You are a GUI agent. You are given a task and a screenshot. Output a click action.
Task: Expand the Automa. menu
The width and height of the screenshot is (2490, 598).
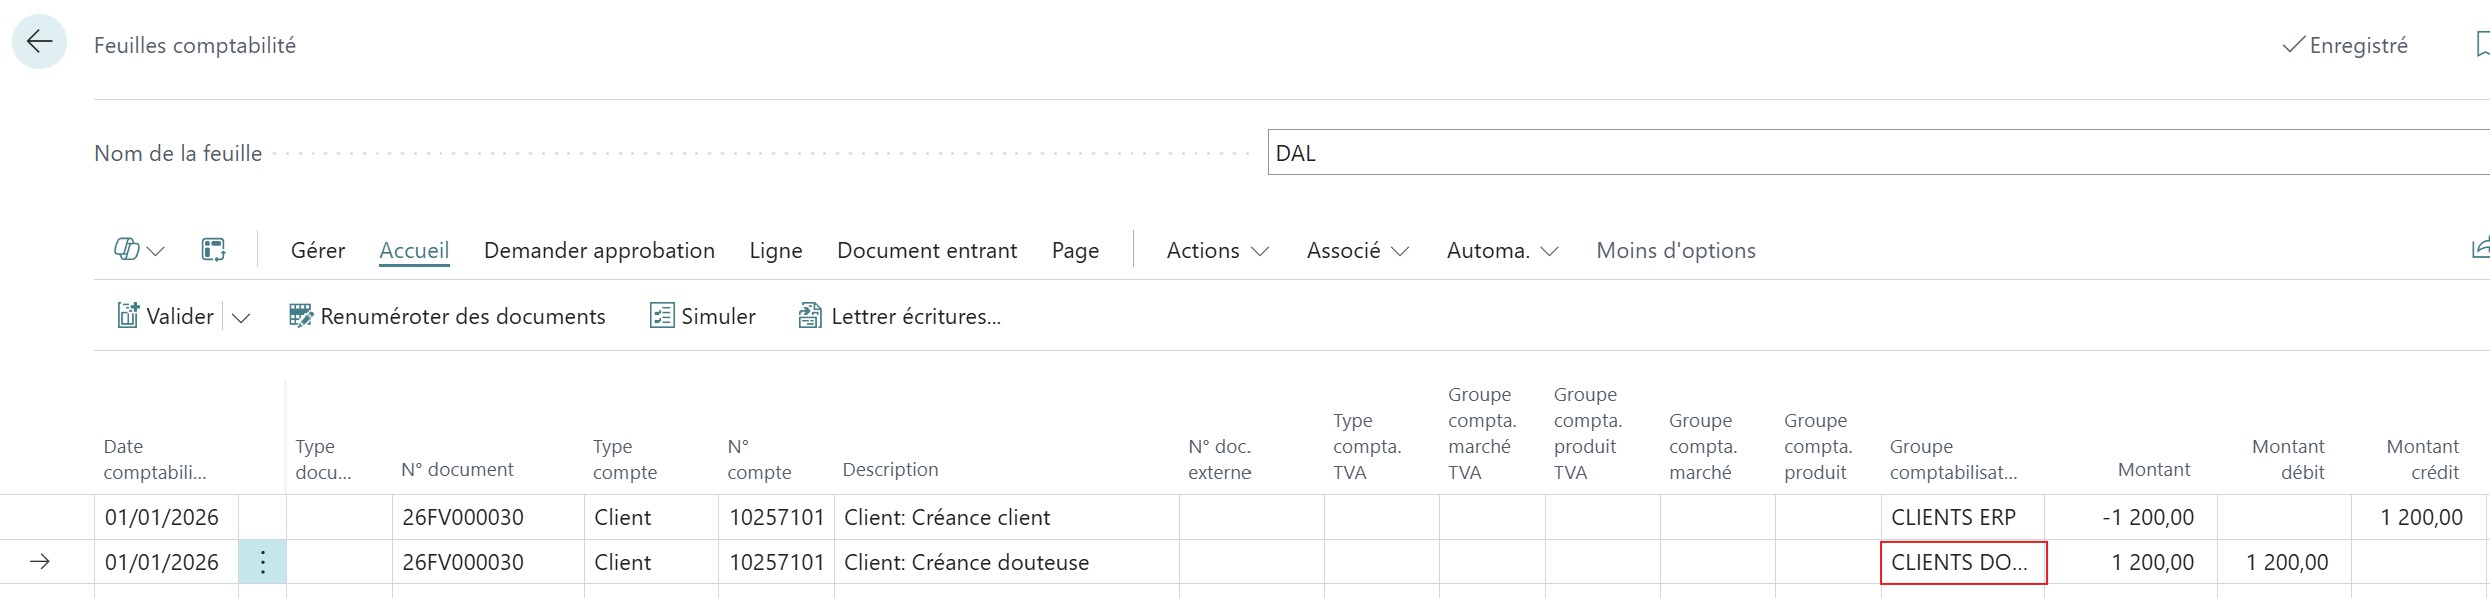1502,251
